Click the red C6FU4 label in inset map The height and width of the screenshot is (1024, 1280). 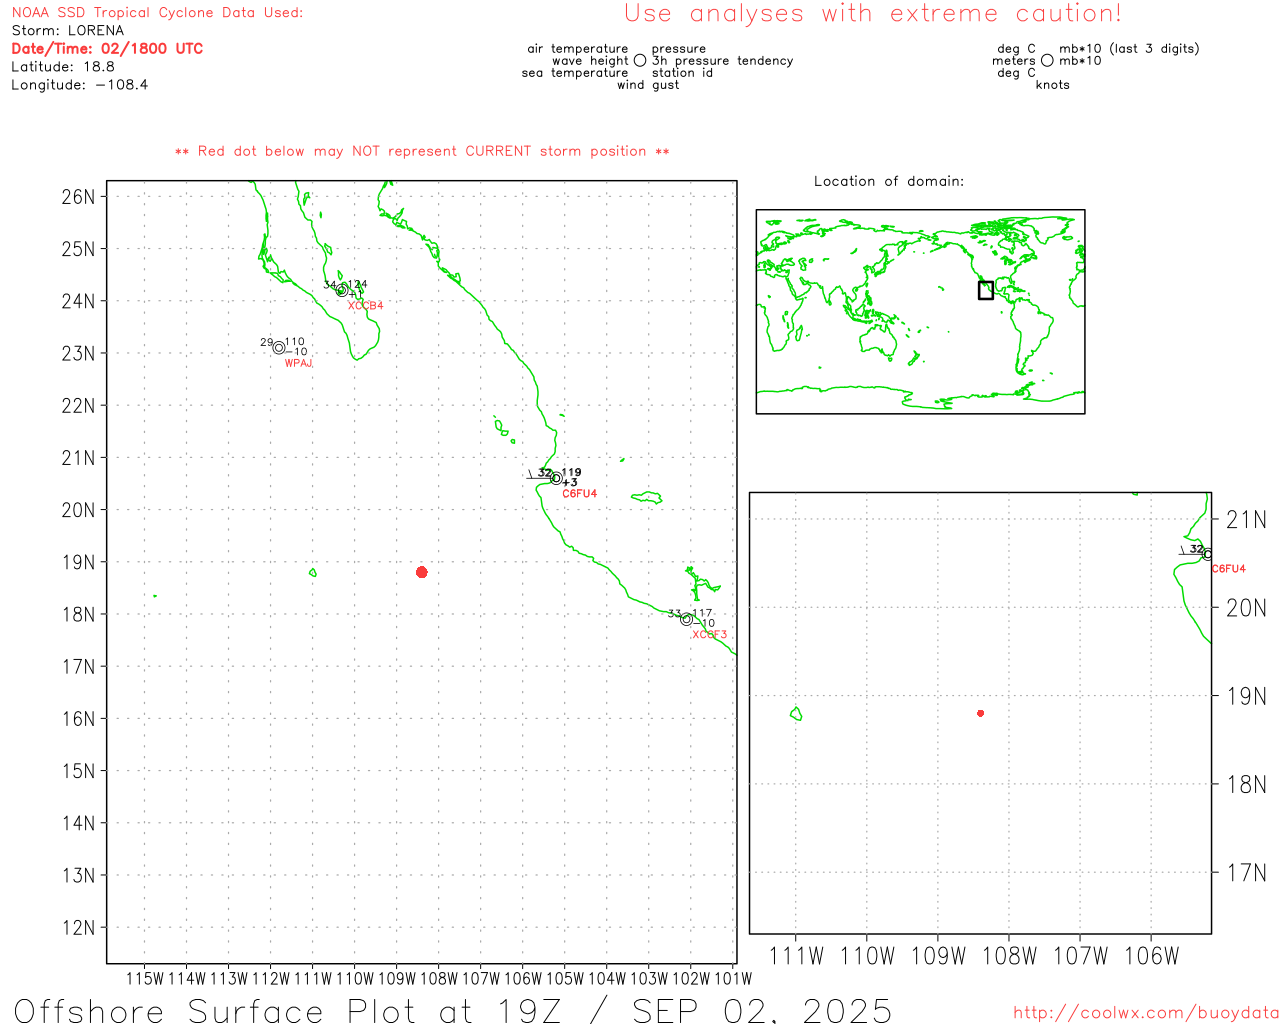(1229, 569)
